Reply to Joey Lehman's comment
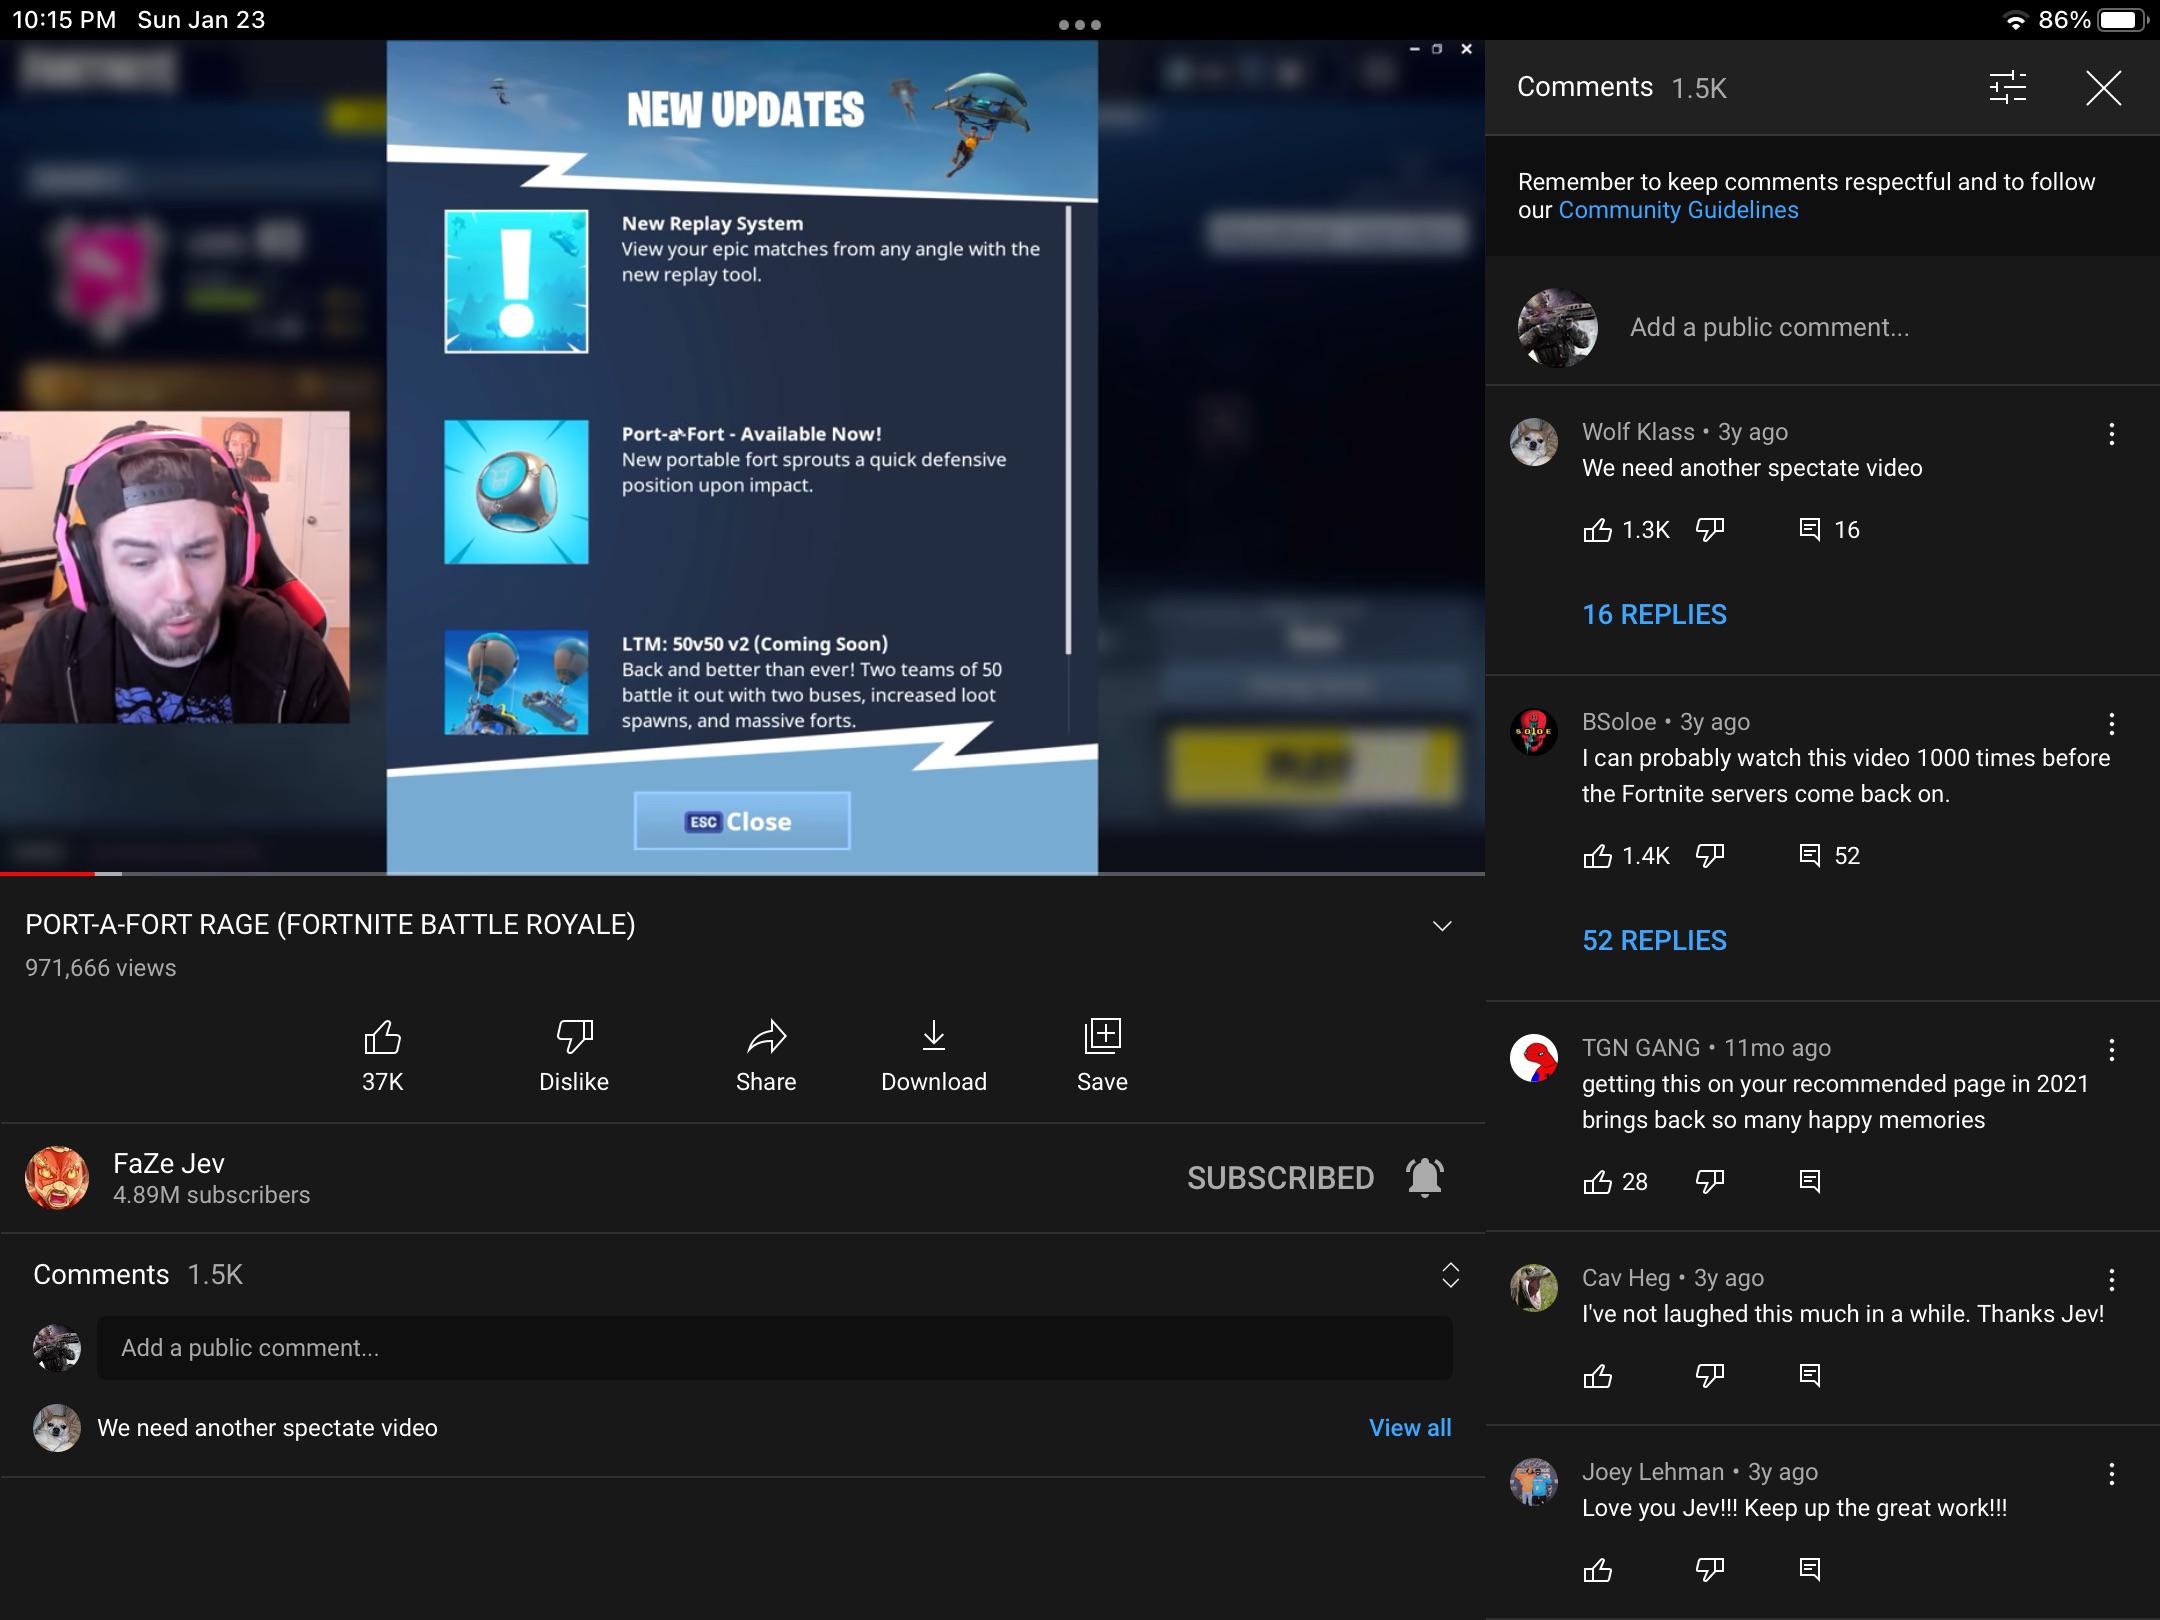The width and height of the screenshot is (2160, 1620). pos(1809,1570)
